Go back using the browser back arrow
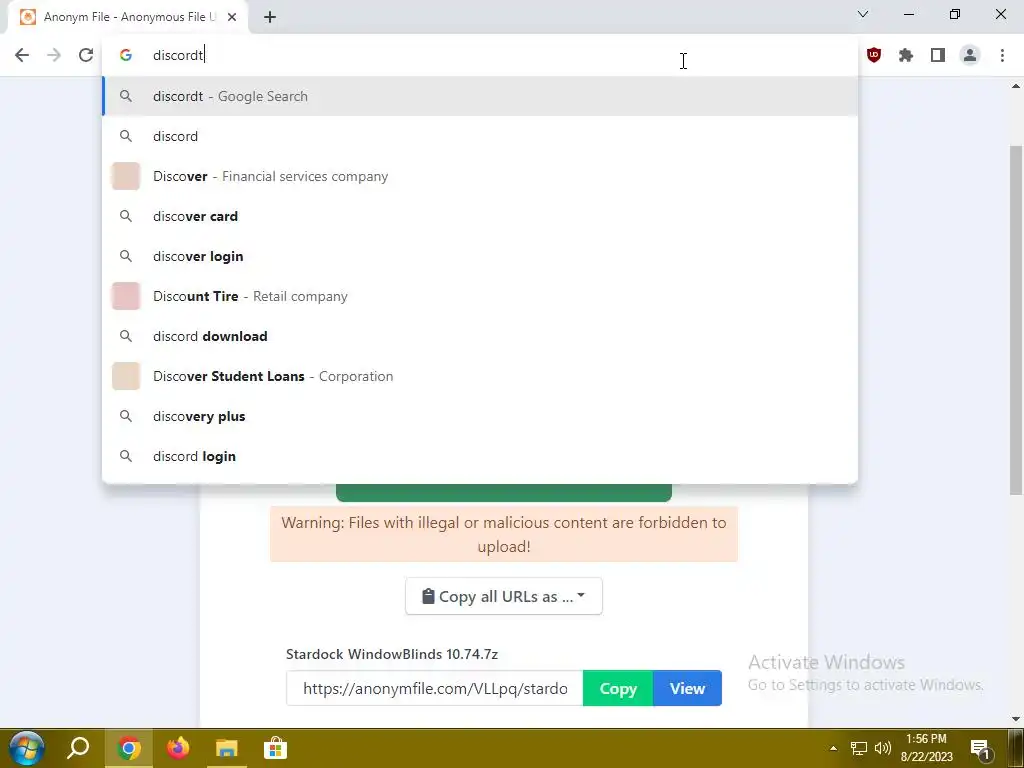 point(22,55)
